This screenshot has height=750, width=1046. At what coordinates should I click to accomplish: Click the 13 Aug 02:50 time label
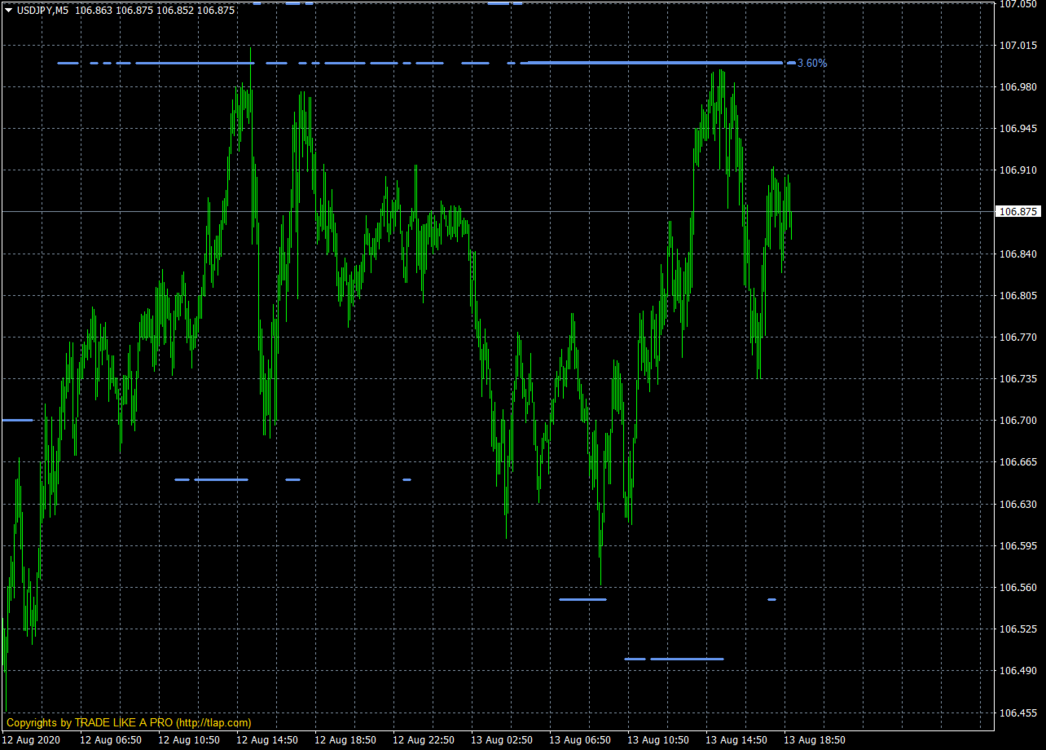[x=502, y=740]
